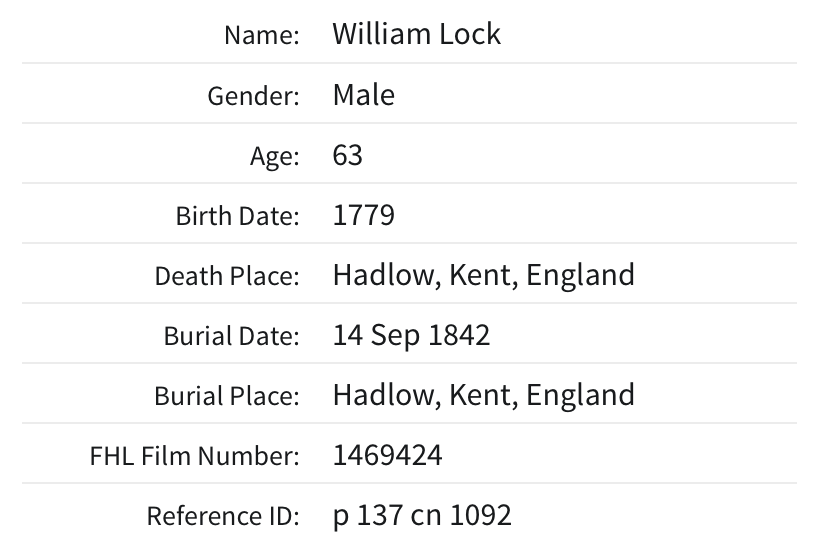
Task: Select the Burial Place value Hadlow, Kent, England
Action: (483, 395)
